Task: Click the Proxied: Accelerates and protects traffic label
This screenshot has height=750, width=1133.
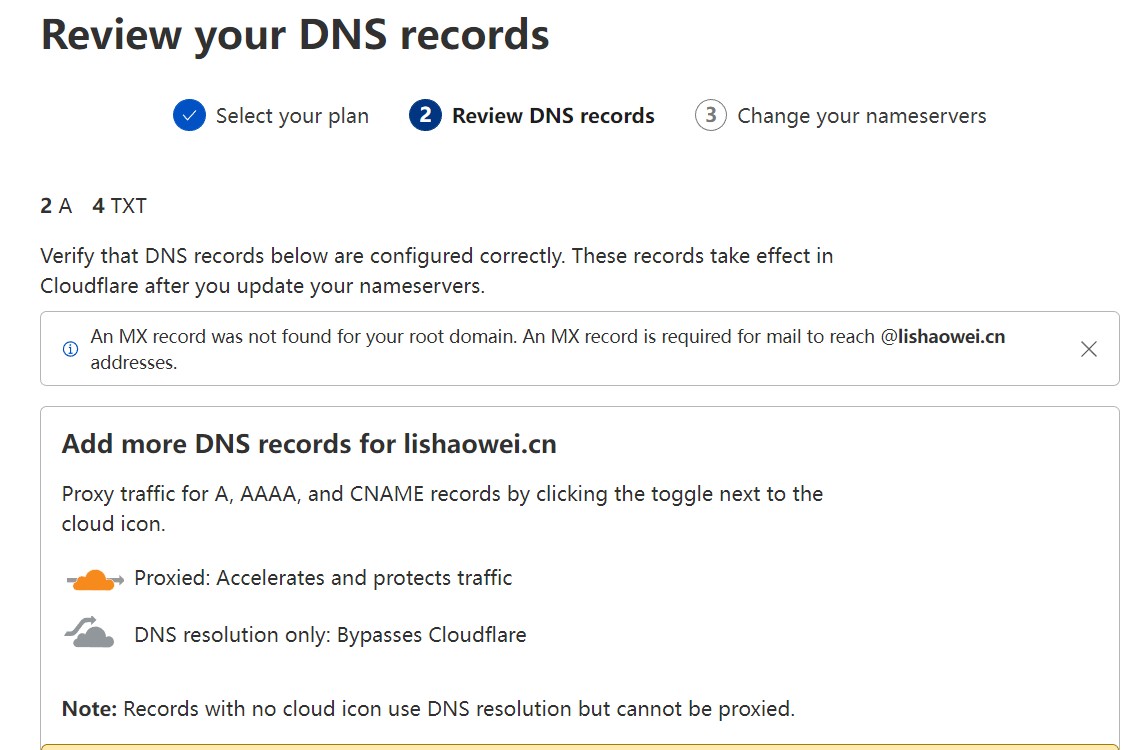Action: click(x=323, y=578)
